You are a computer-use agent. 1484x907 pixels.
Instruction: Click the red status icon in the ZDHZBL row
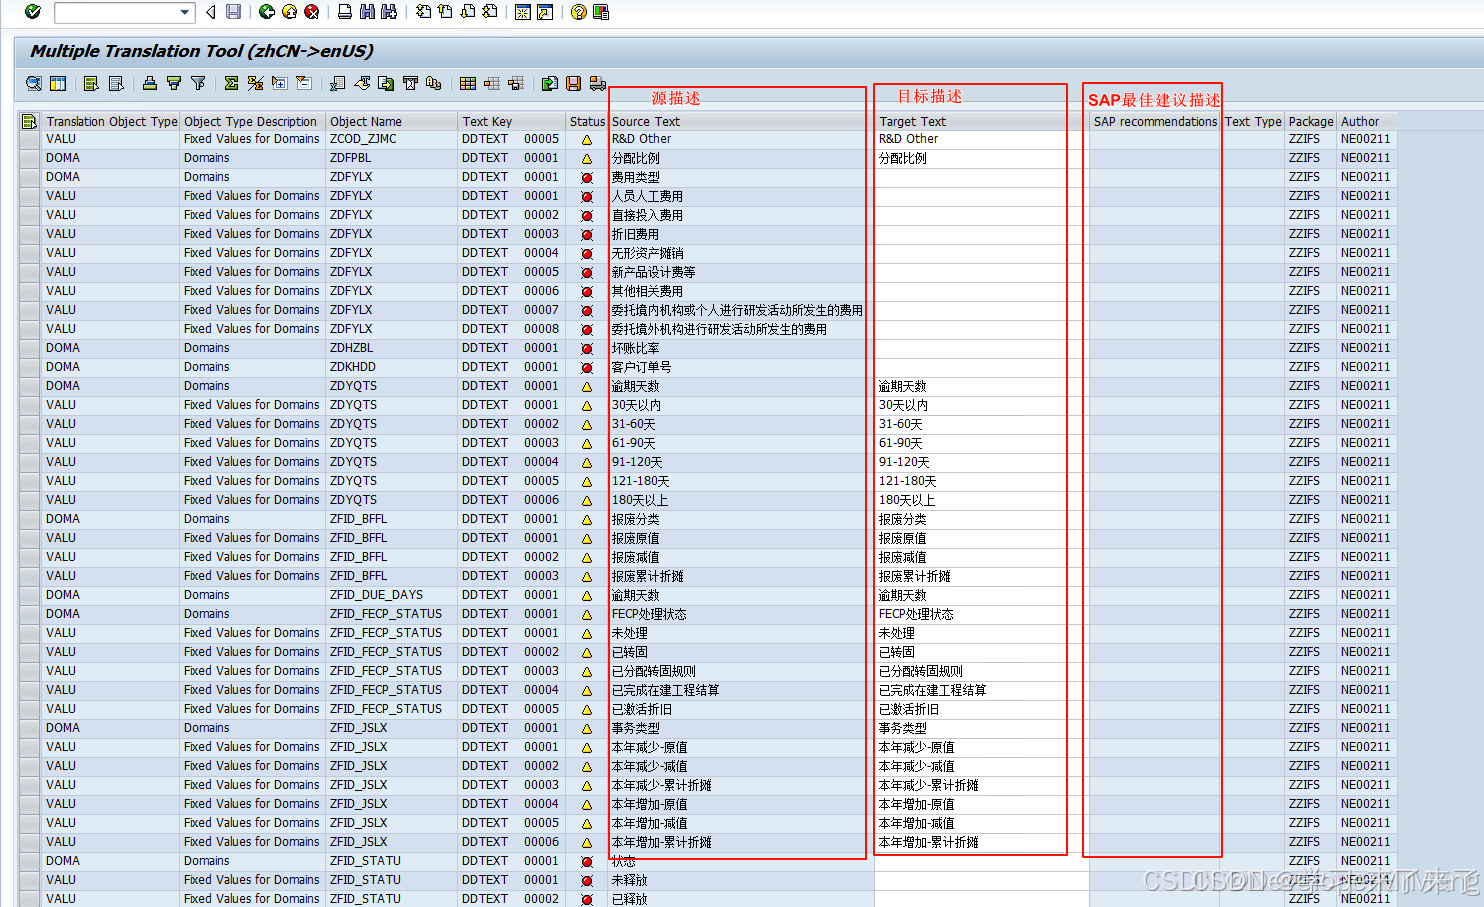[587, 348]
